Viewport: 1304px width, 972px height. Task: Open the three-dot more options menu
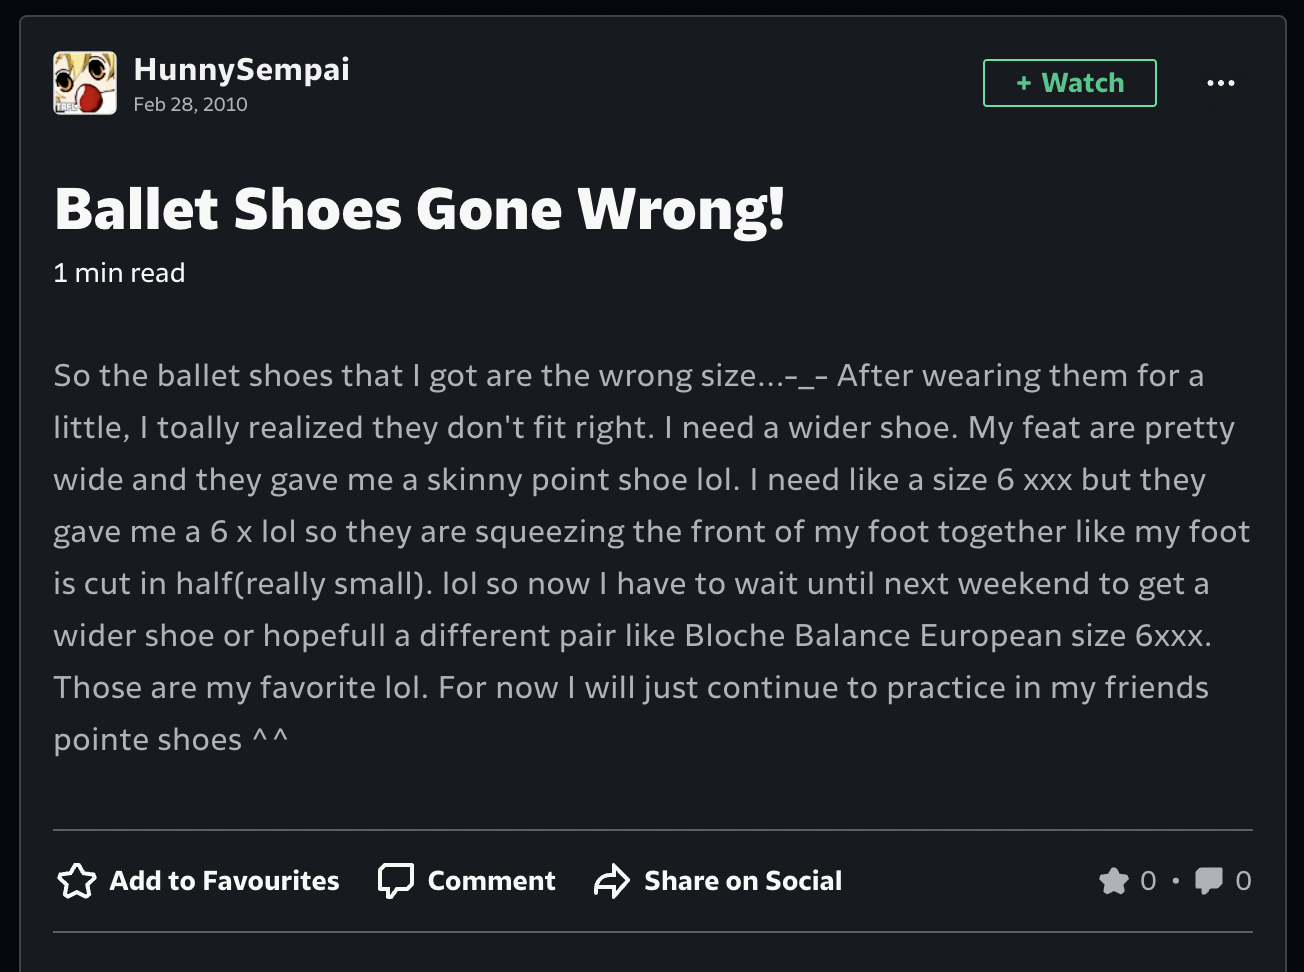[1220, 83]
